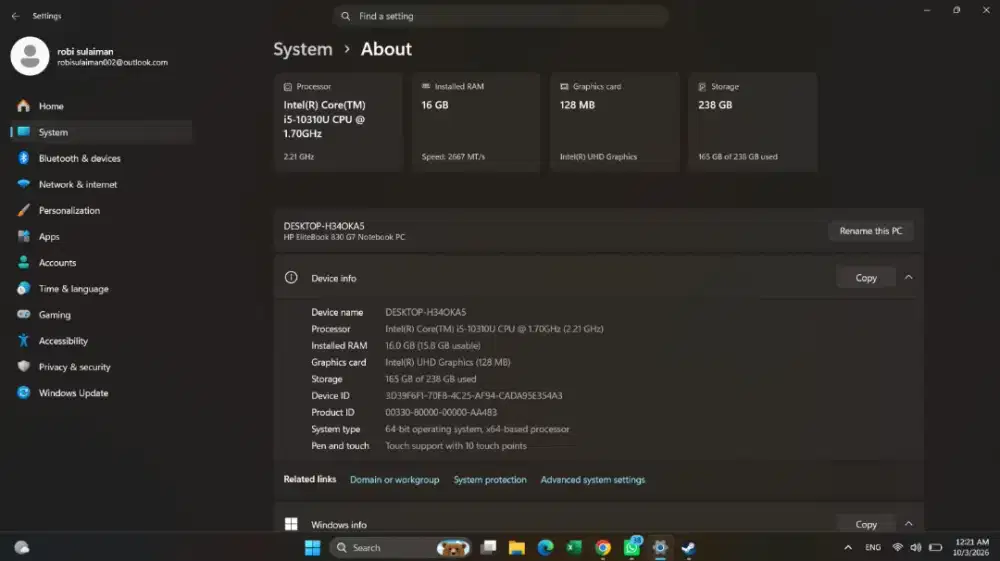The height and width of the screenshot is (561, 1000).
Task: Open Time & language settings
Action: point(102,289)
